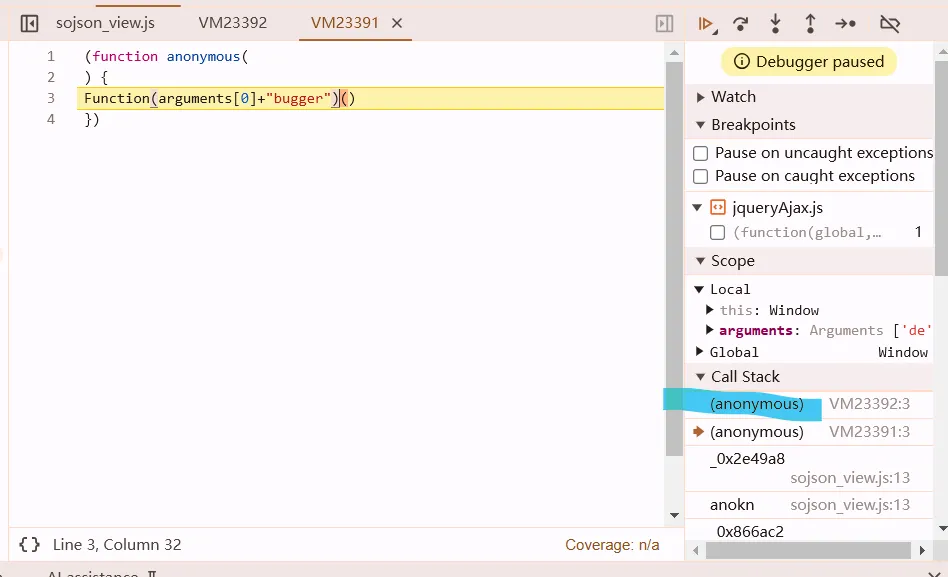This screenshot has height=577, width=948.
Task: Collapse the Local scope
Action: click(699, 289)
